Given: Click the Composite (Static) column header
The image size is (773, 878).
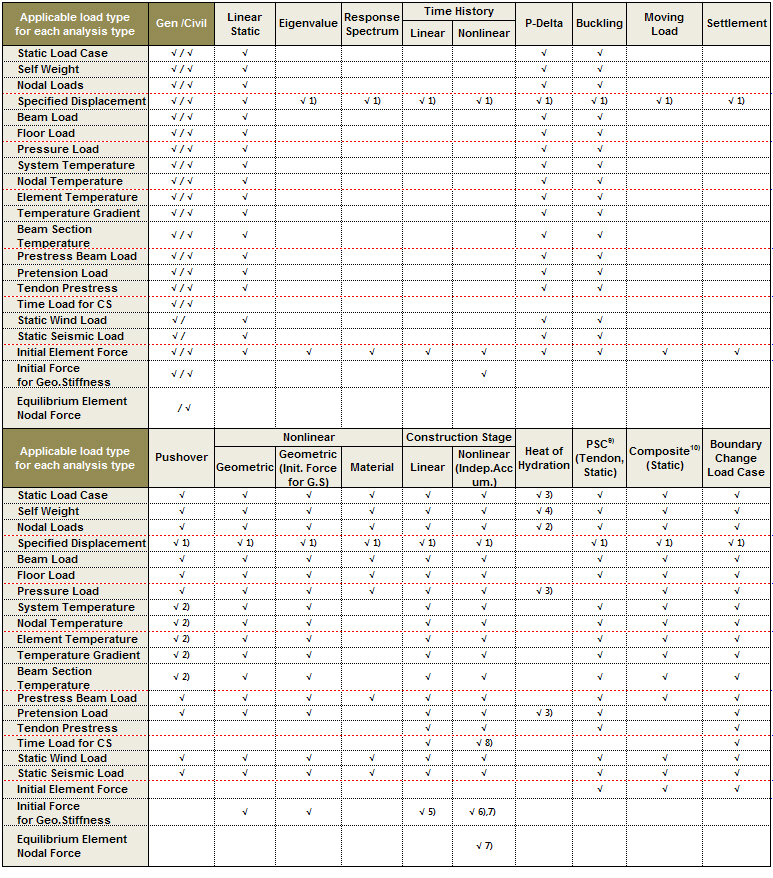Looking at the screenshot, I should point(664,458).
